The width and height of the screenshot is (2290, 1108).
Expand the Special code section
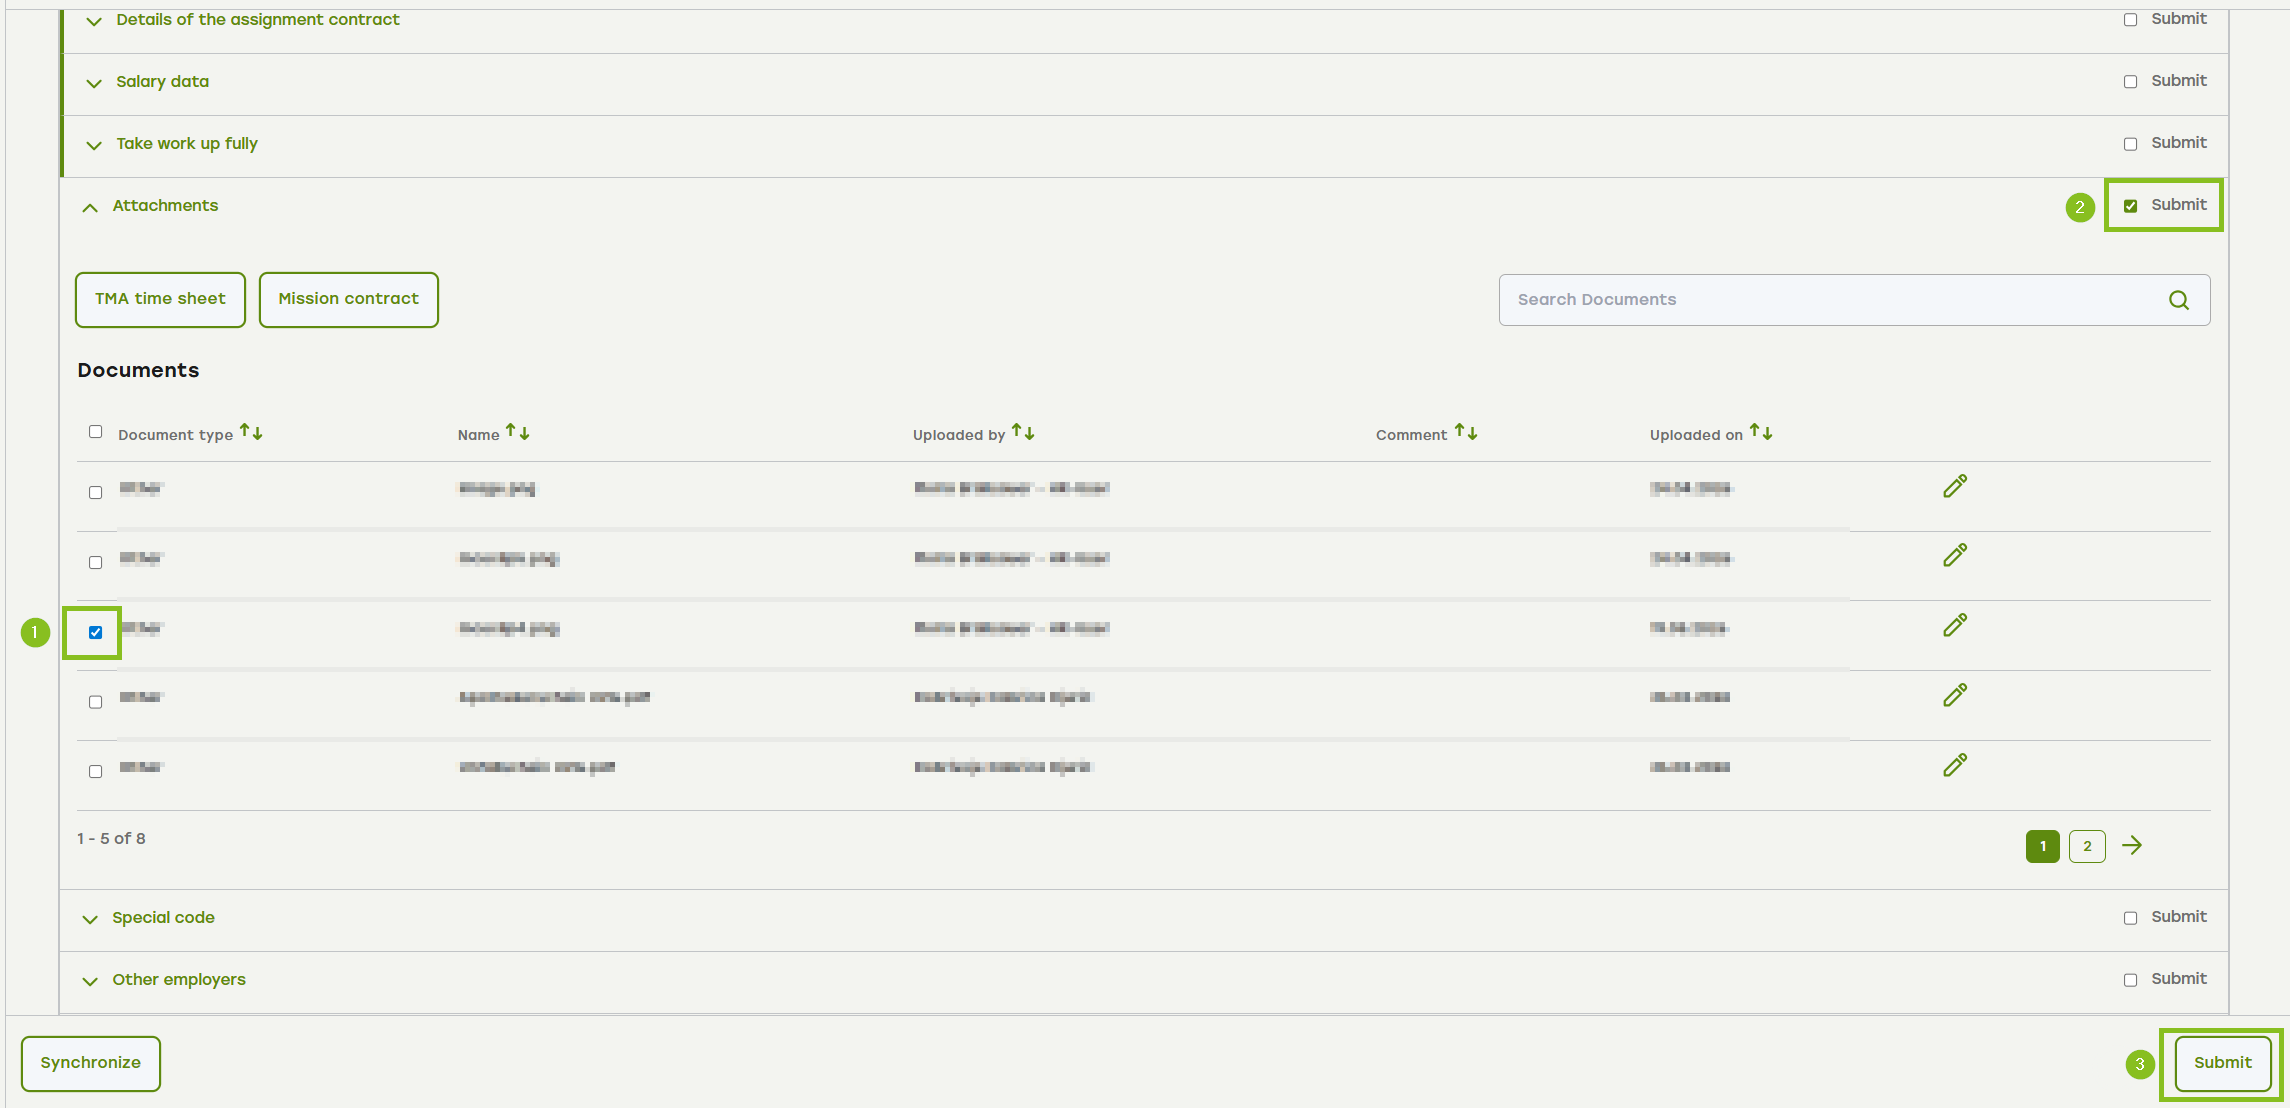coord(90,919)
